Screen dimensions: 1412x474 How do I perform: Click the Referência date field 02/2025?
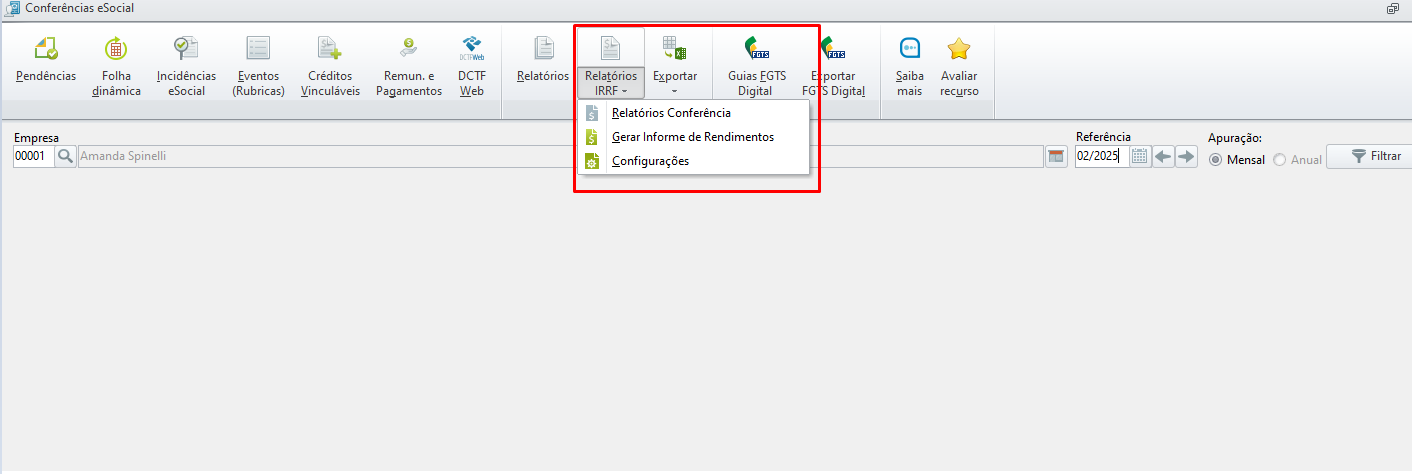[x=1102, y=156]
